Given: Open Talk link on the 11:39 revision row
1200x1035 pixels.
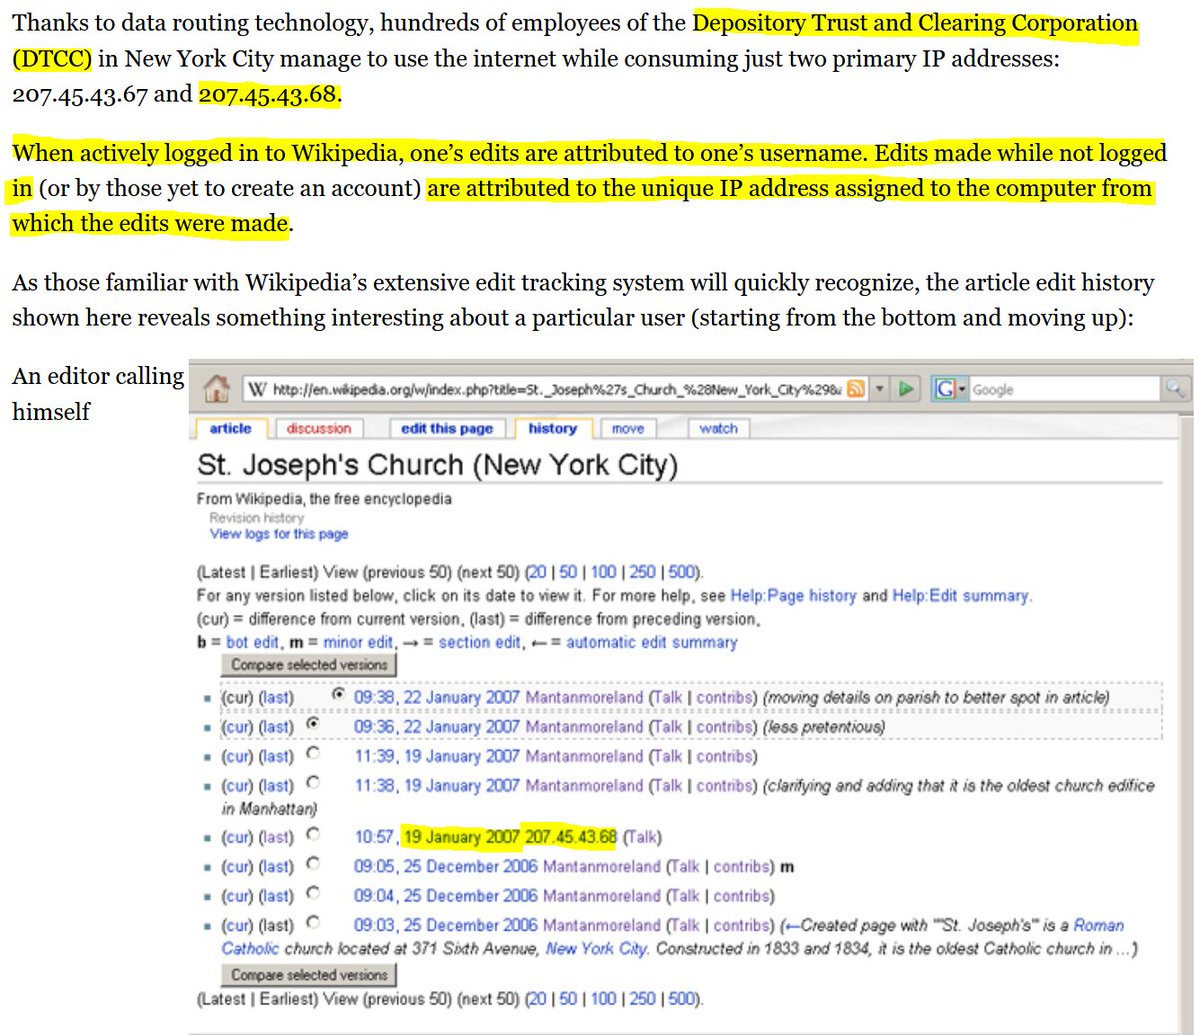Looking at the screenshot, I should 668,757.
